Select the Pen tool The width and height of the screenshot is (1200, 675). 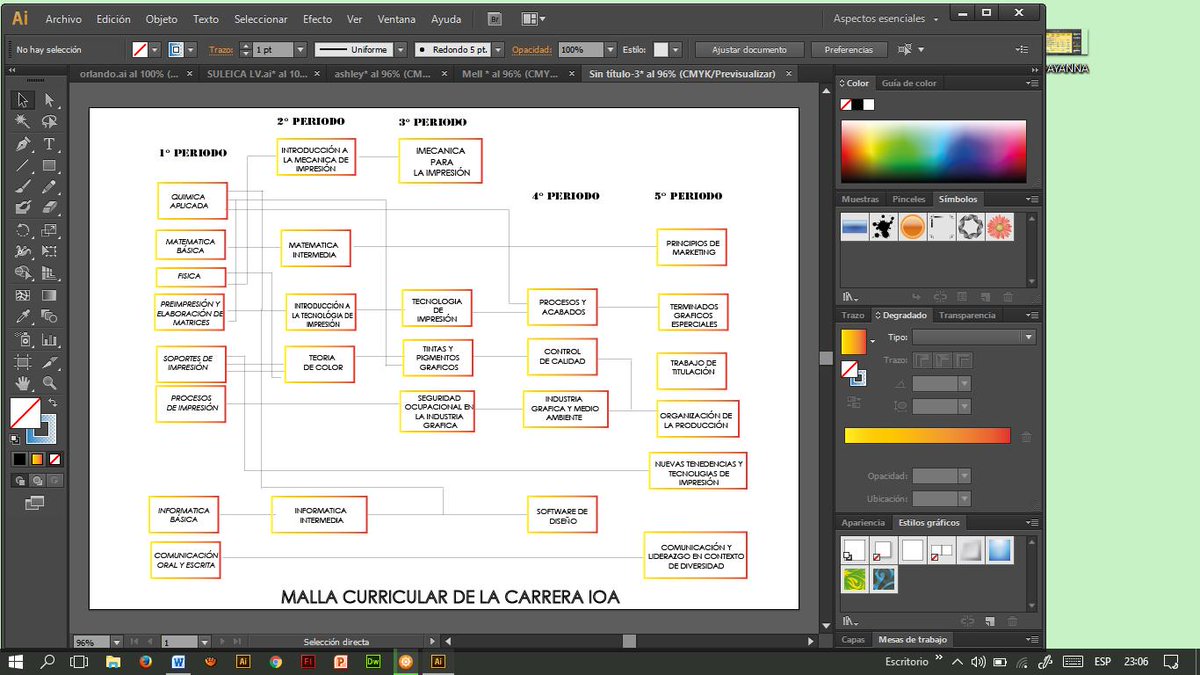(22, 144)
